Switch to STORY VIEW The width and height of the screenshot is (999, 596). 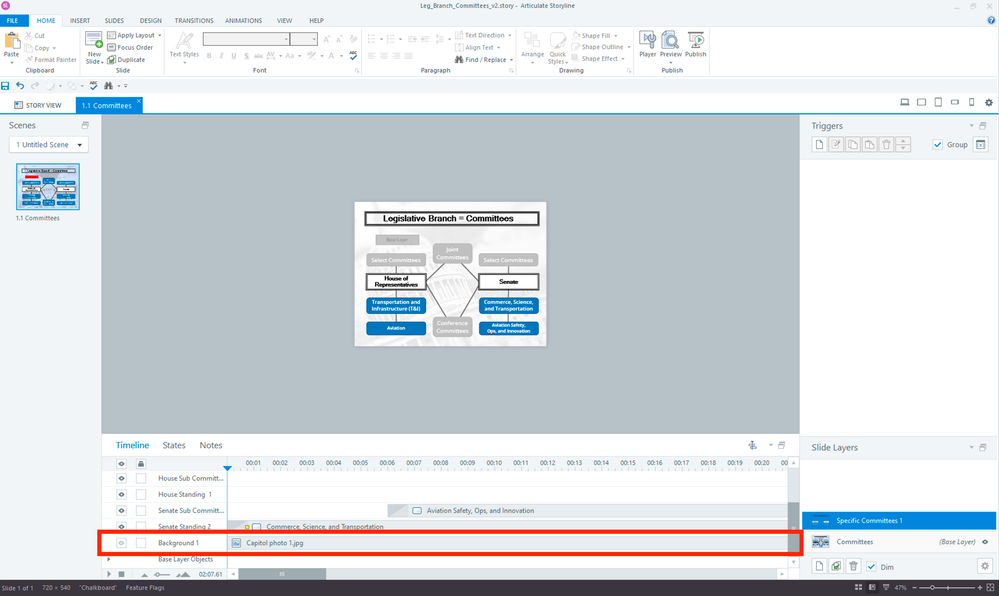[x=37, y=104]
